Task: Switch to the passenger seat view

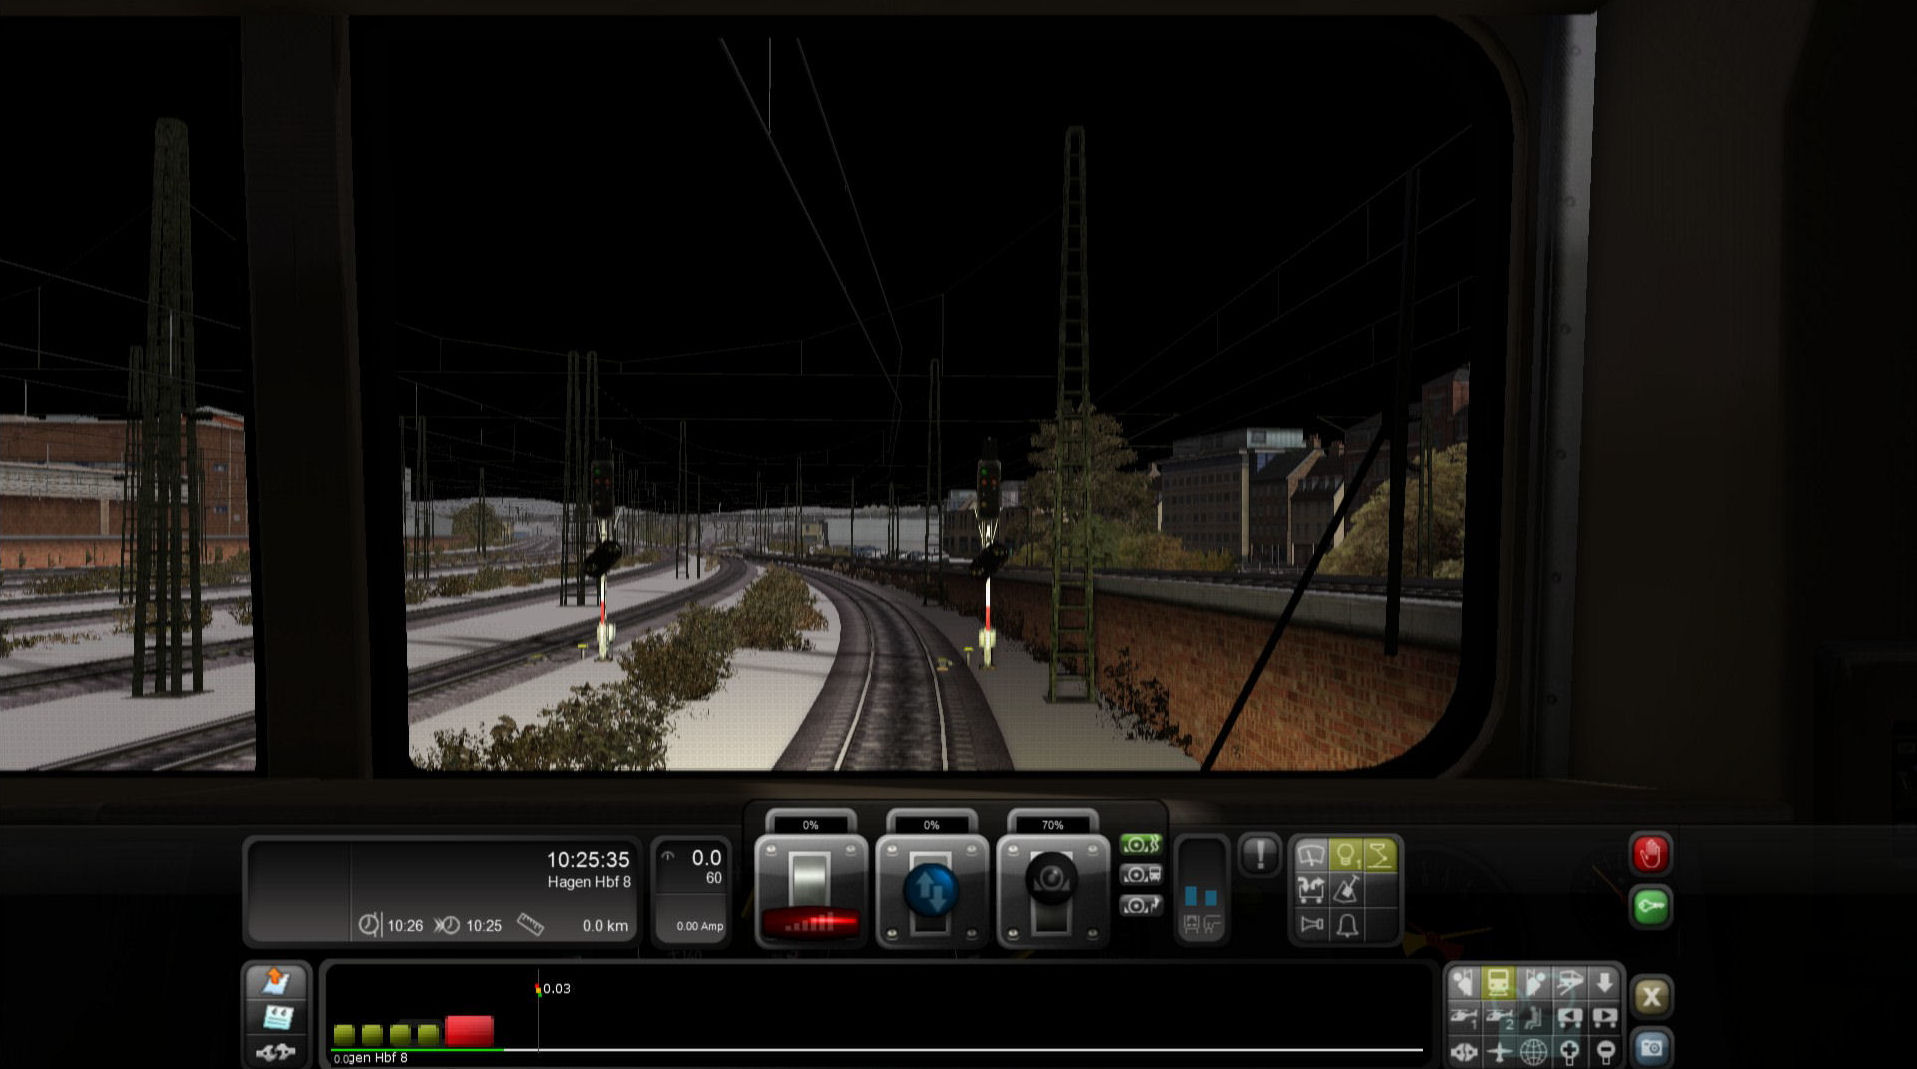Action: (x=1533, y=1018)
